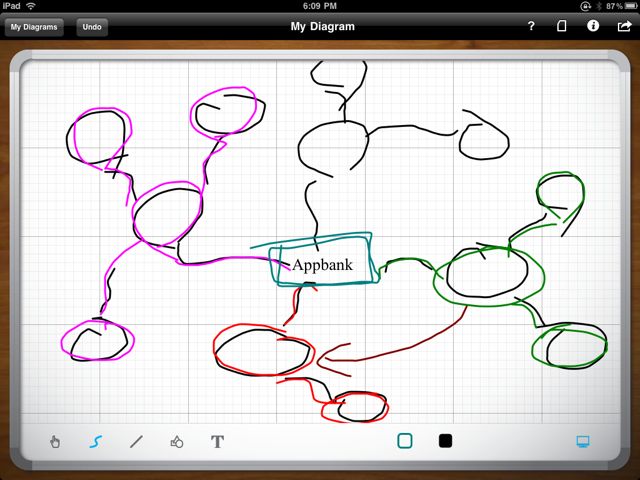Tap the orientation lock status icon
Image resolution: width=640 pixels, height=480 pixels.
[585, 6]
